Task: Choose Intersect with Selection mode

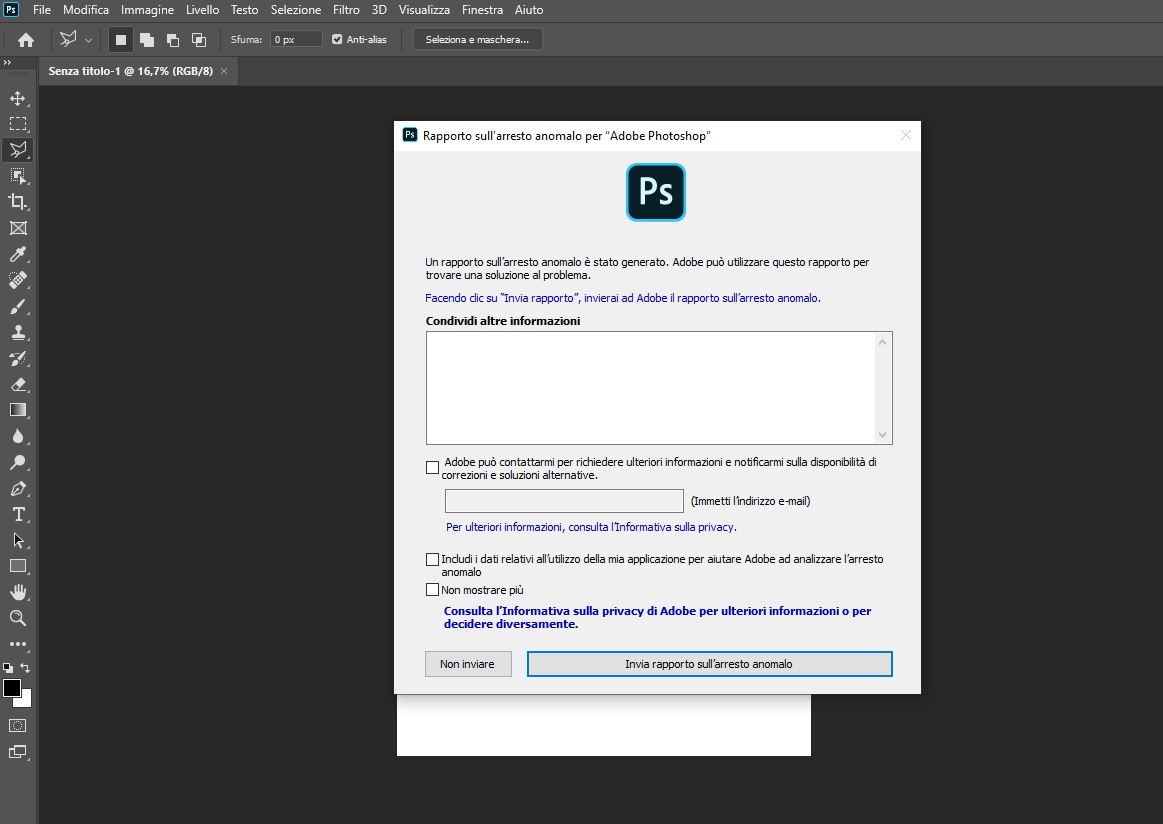Action: [199, 40]
